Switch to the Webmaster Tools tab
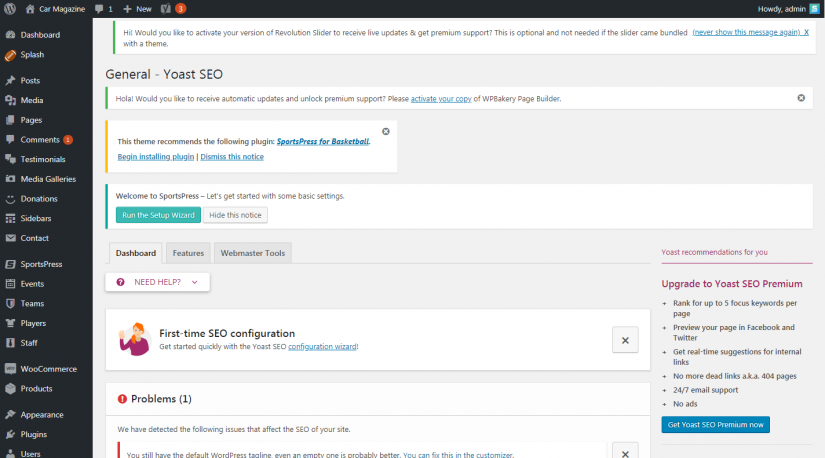This screenshot has height=458, width=825. pyautogui.click(x=252, y=253)
